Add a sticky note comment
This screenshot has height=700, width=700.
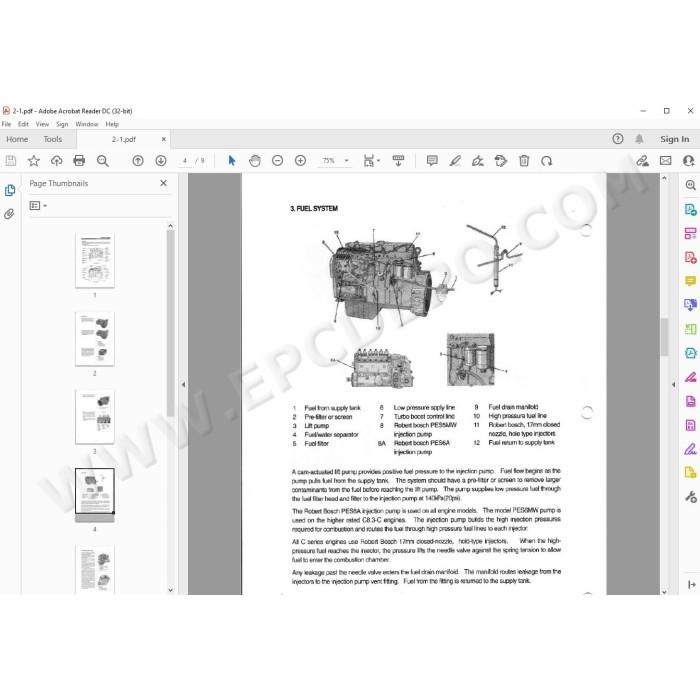tap(432, 161)
